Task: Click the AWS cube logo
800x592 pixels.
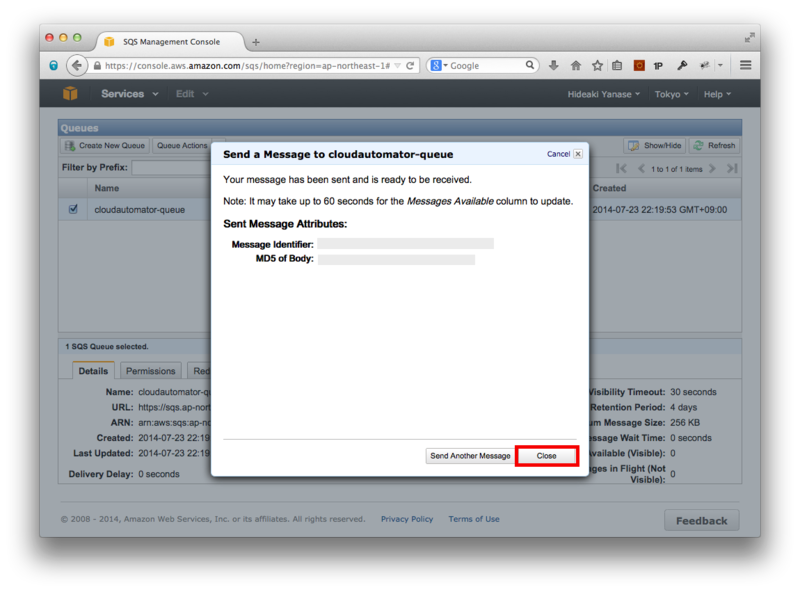Action: 70,93
